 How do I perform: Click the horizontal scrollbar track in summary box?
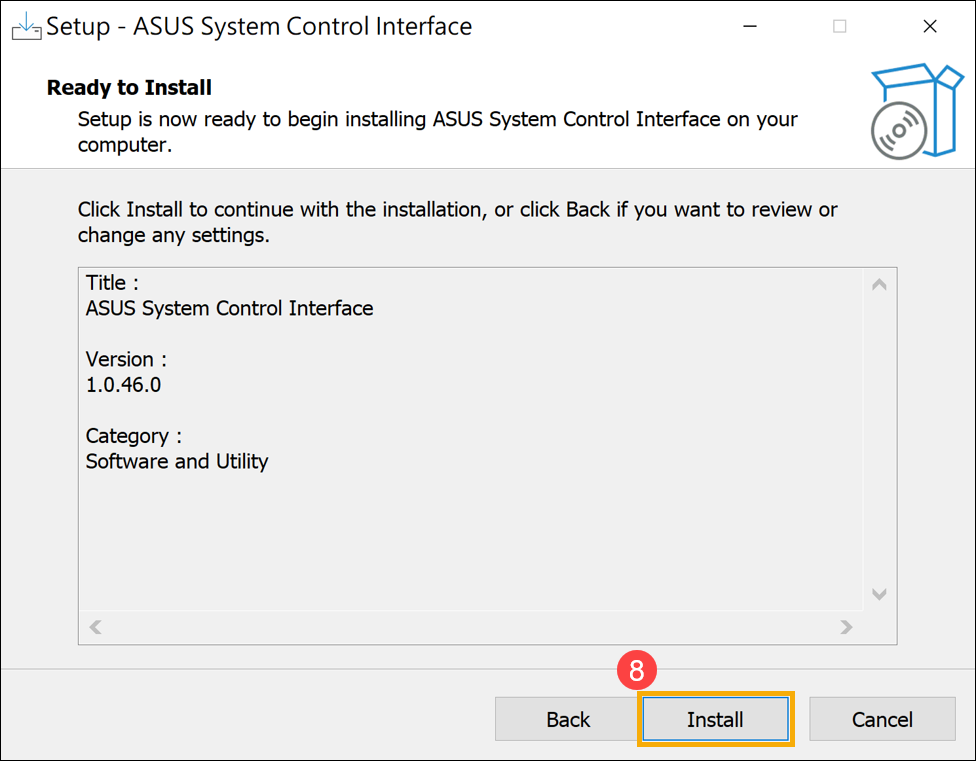(470, 627)
